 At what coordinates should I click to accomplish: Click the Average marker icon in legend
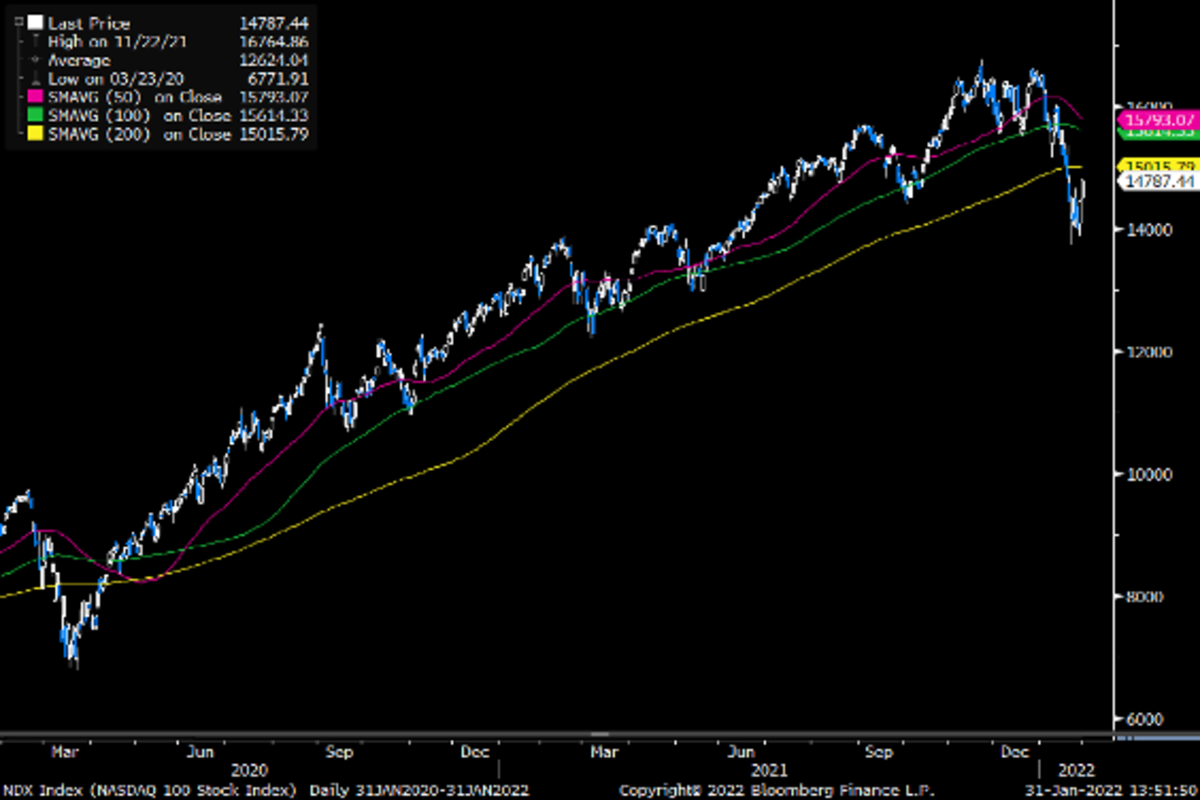coord(36,60)
